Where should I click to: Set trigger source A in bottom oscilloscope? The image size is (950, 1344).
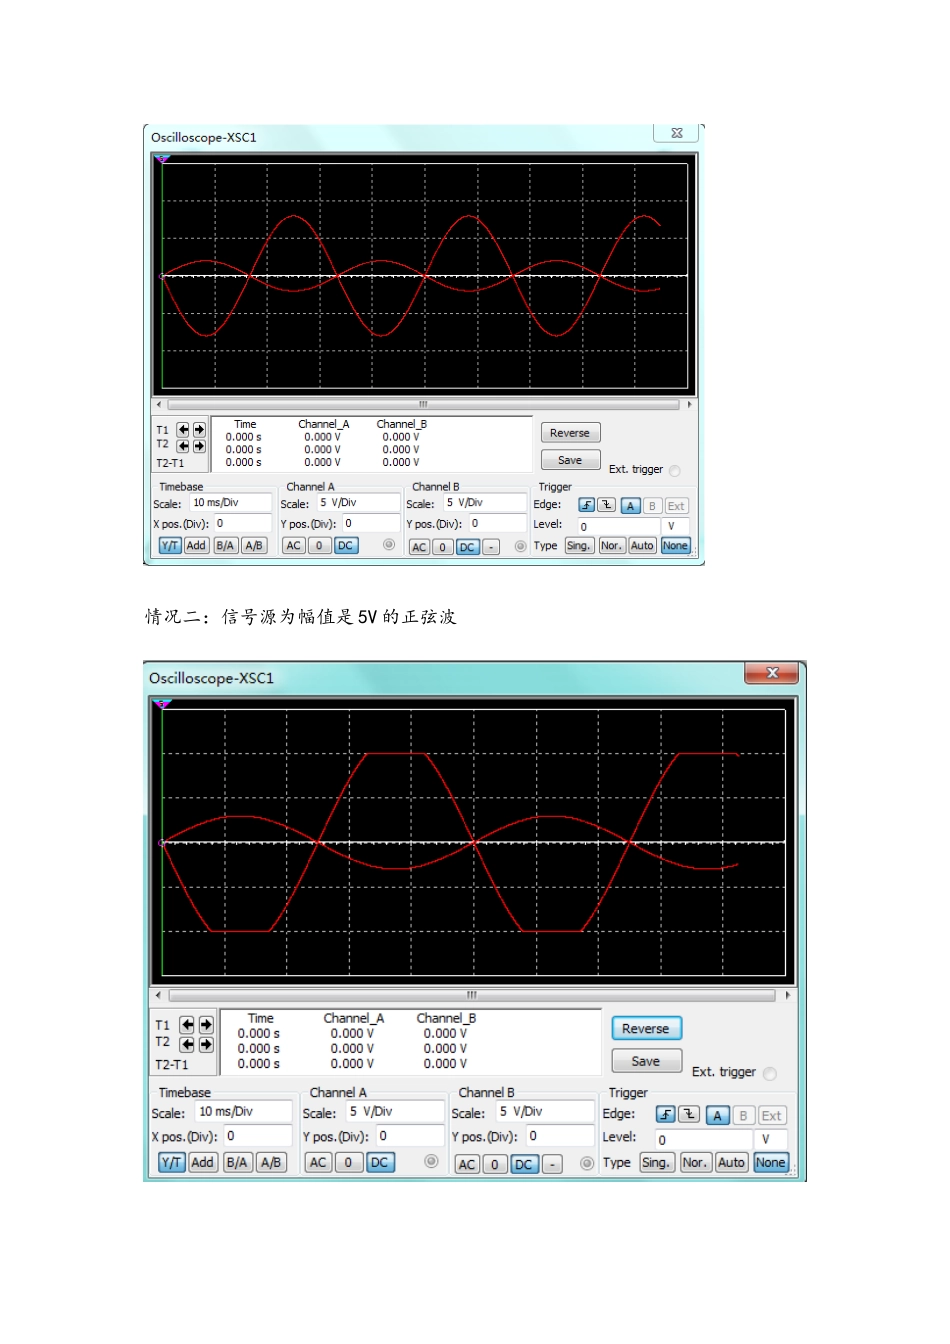(x=717, y=1116)
